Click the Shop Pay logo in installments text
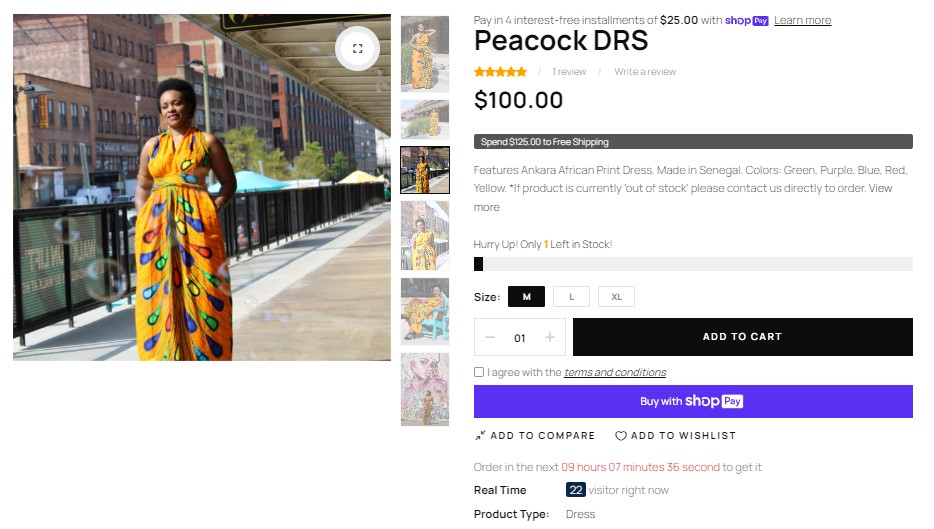This screenshot has width=934, height=529. [x=746, y=20]
